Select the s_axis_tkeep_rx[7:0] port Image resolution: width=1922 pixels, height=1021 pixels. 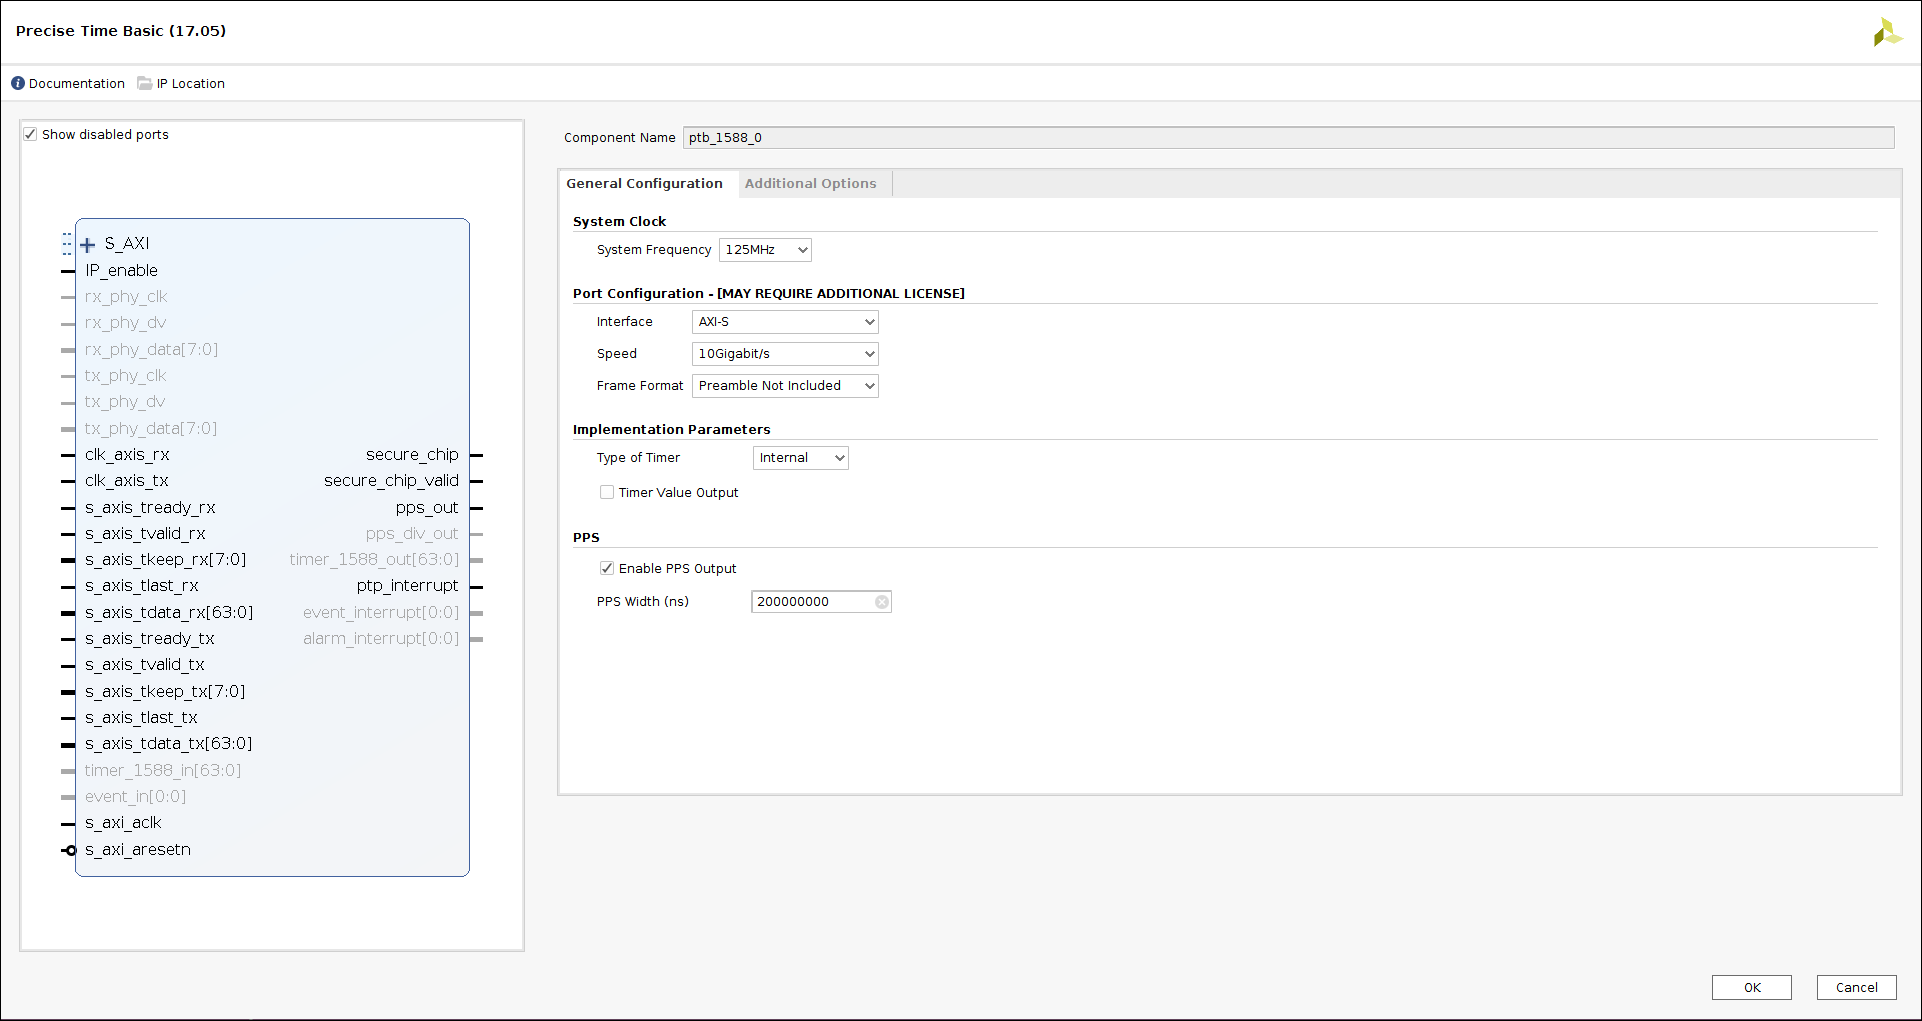(165, 560)
